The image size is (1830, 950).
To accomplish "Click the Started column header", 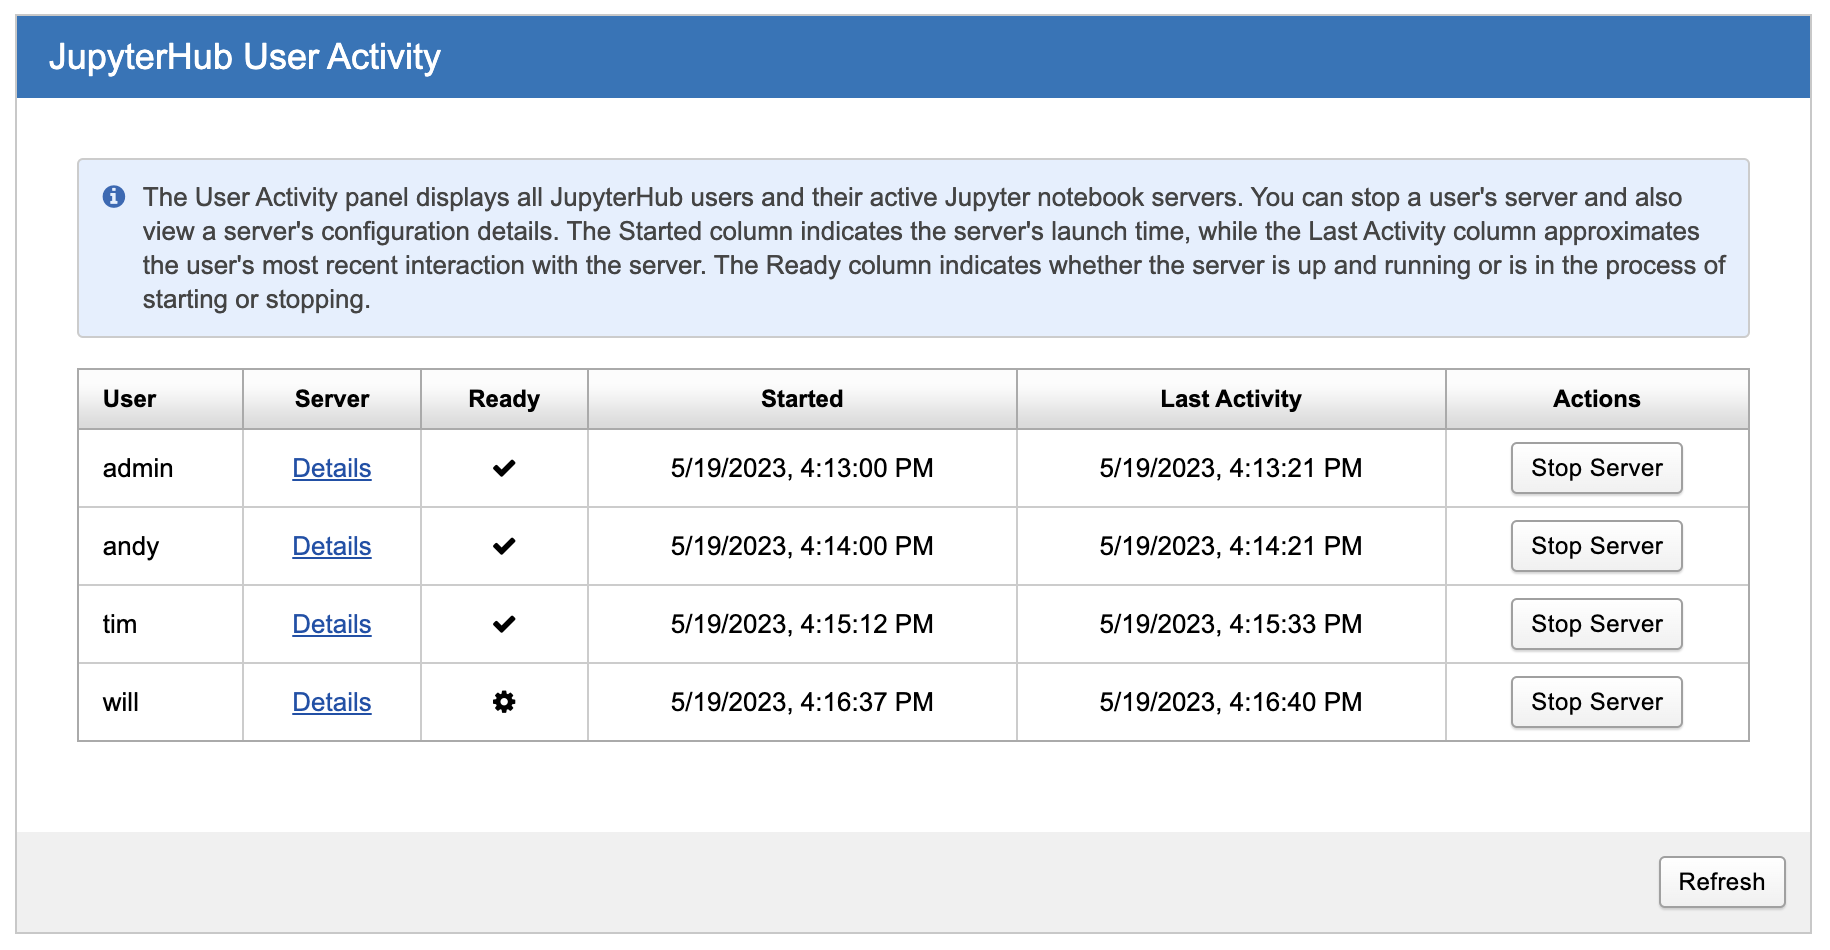I will tap(802, 399).
